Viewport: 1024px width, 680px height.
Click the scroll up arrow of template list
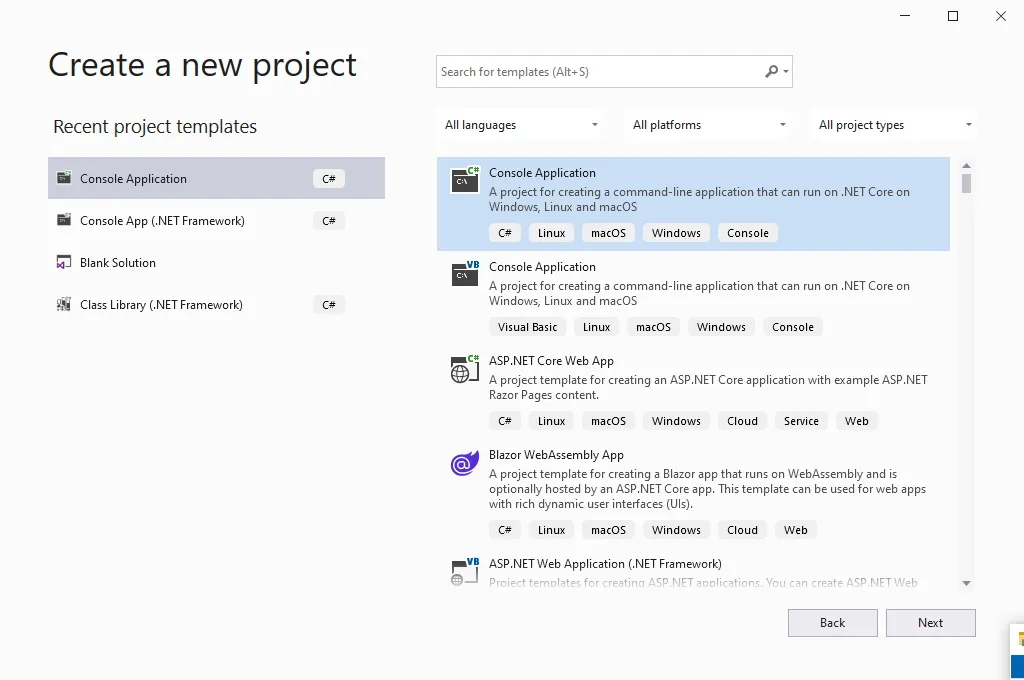point(966,166)
